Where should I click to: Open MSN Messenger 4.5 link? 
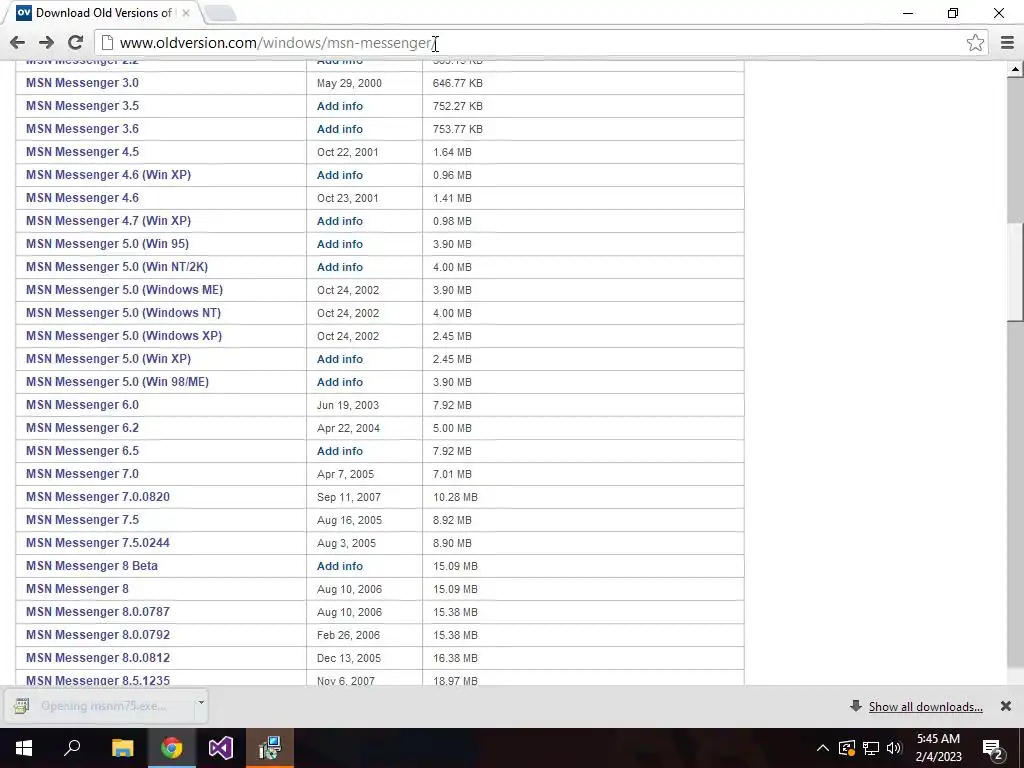point(82,152)
